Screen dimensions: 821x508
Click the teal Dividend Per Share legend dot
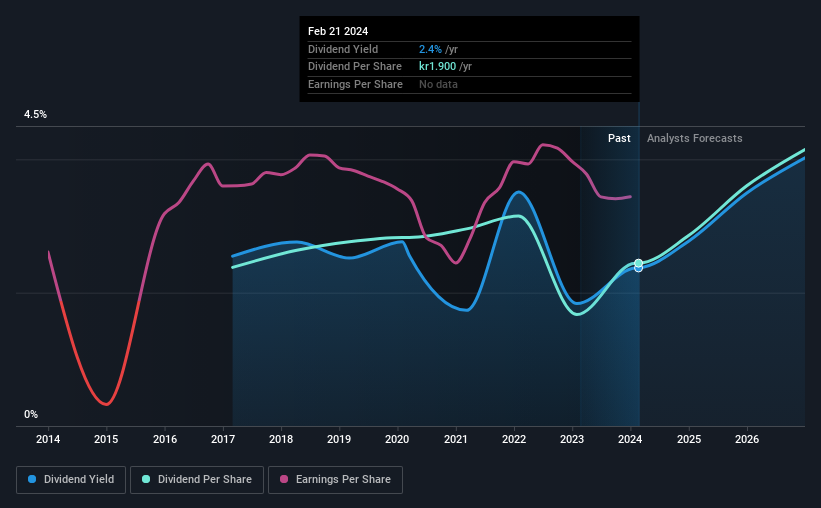[x=146, y=479]
